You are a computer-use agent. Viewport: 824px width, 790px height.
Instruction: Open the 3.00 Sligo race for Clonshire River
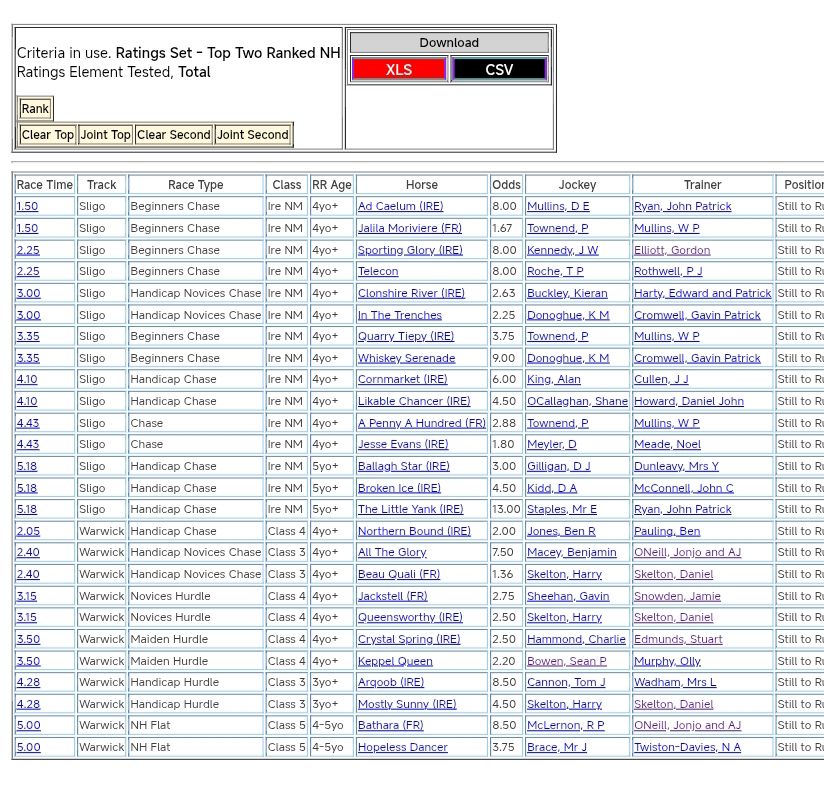(x=28, y=294)
